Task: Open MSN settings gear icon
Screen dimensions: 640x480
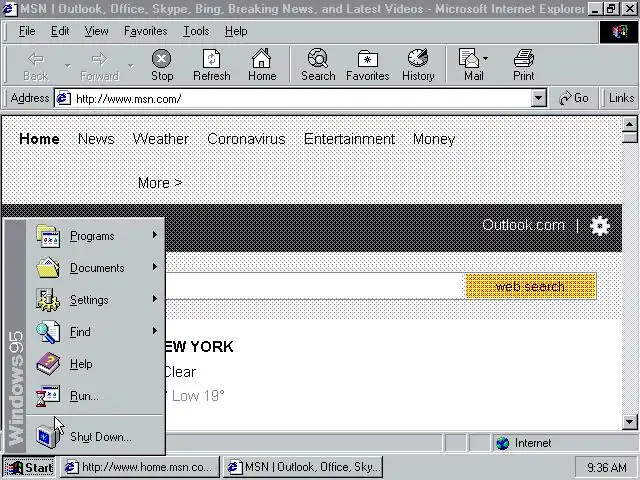Action: [x=600, y=226]
